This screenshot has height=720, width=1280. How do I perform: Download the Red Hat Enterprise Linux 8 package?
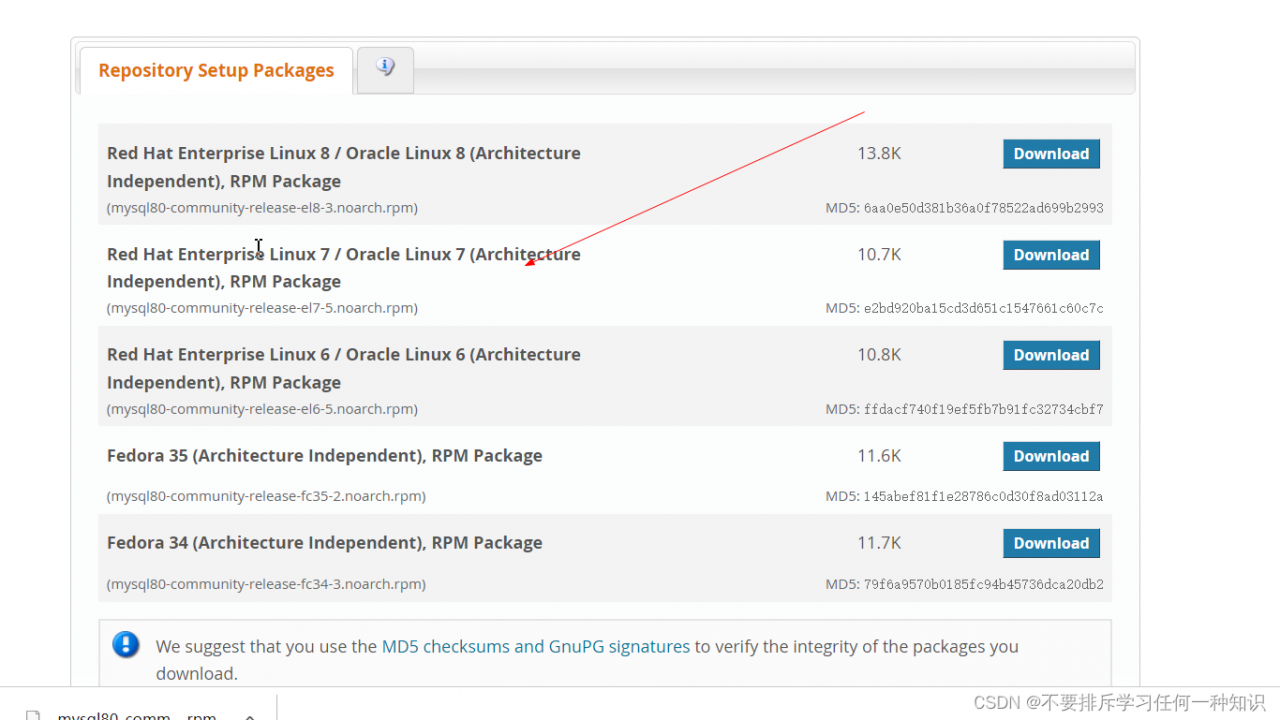(1051, 154)
